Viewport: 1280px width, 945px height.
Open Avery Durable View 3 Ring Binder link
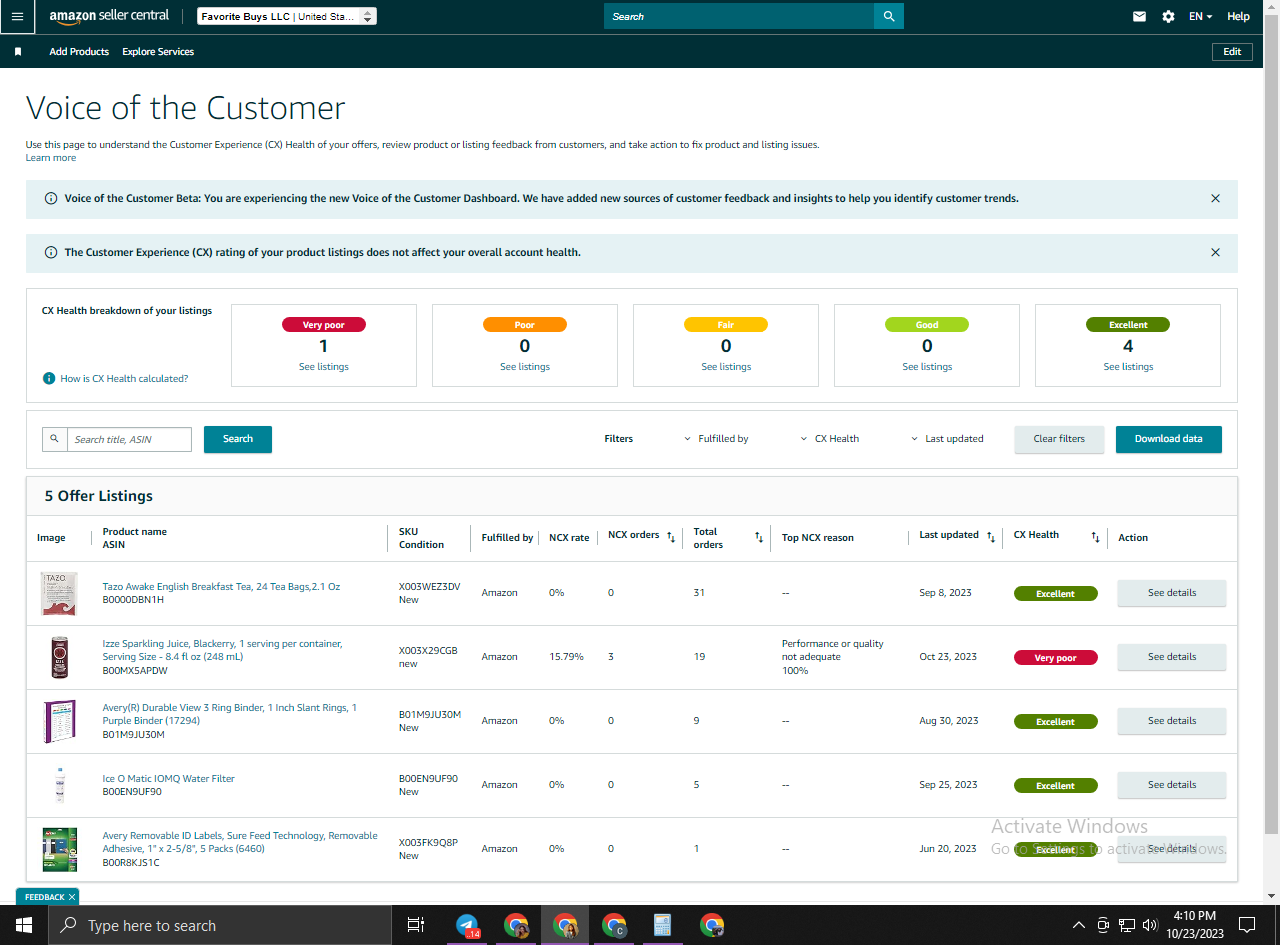[229, 714]
